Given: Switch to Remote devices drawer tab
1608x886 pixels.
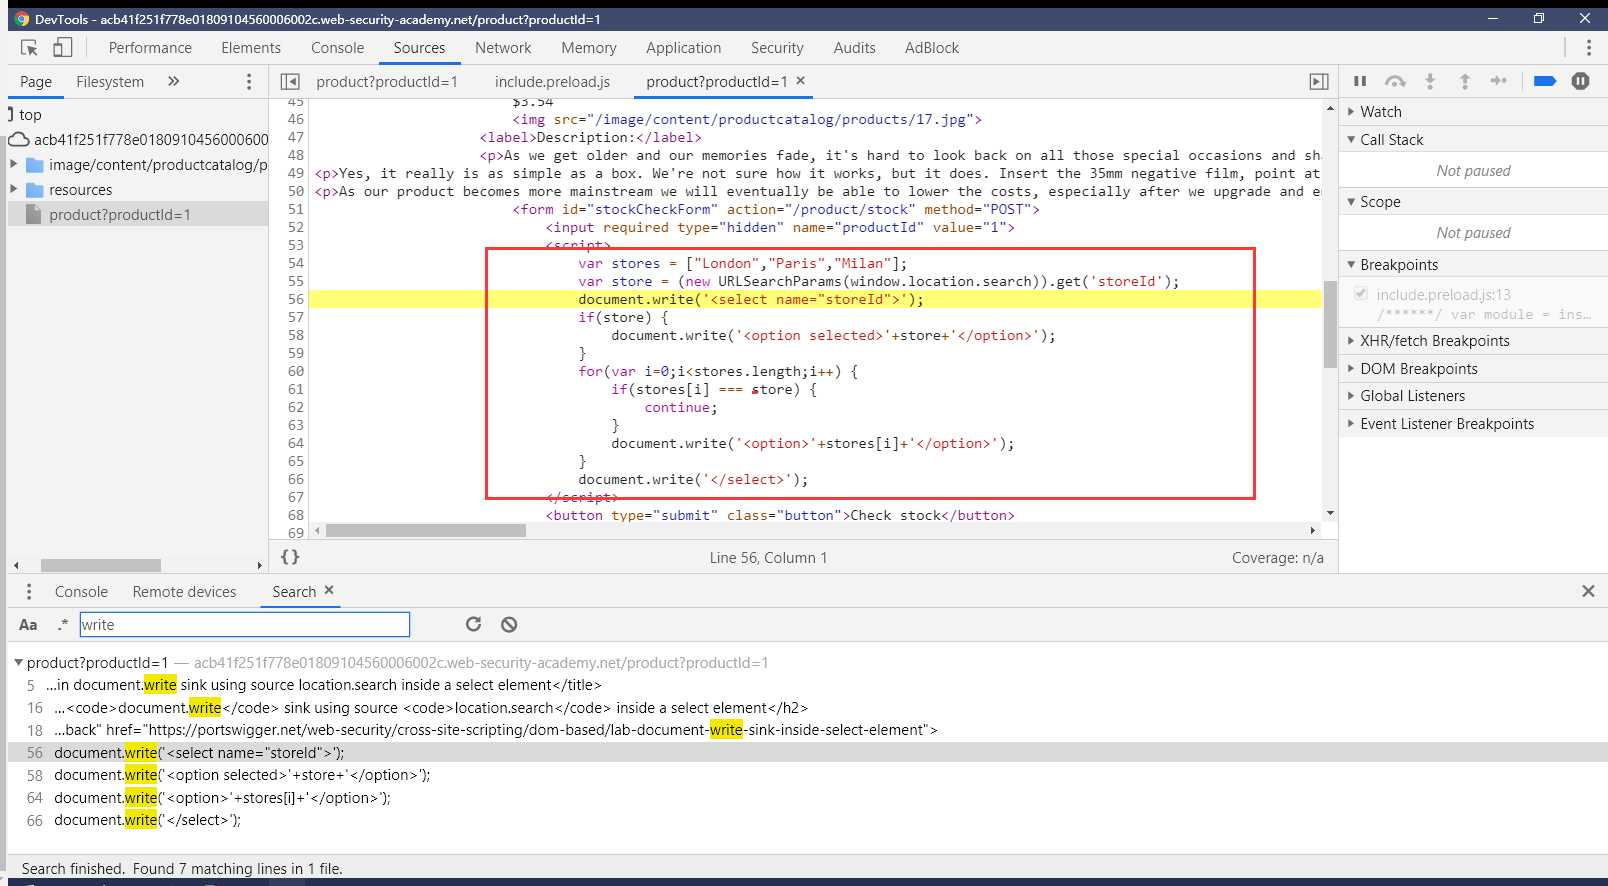Looking at the screenshot, I should [x=184, y=592].
